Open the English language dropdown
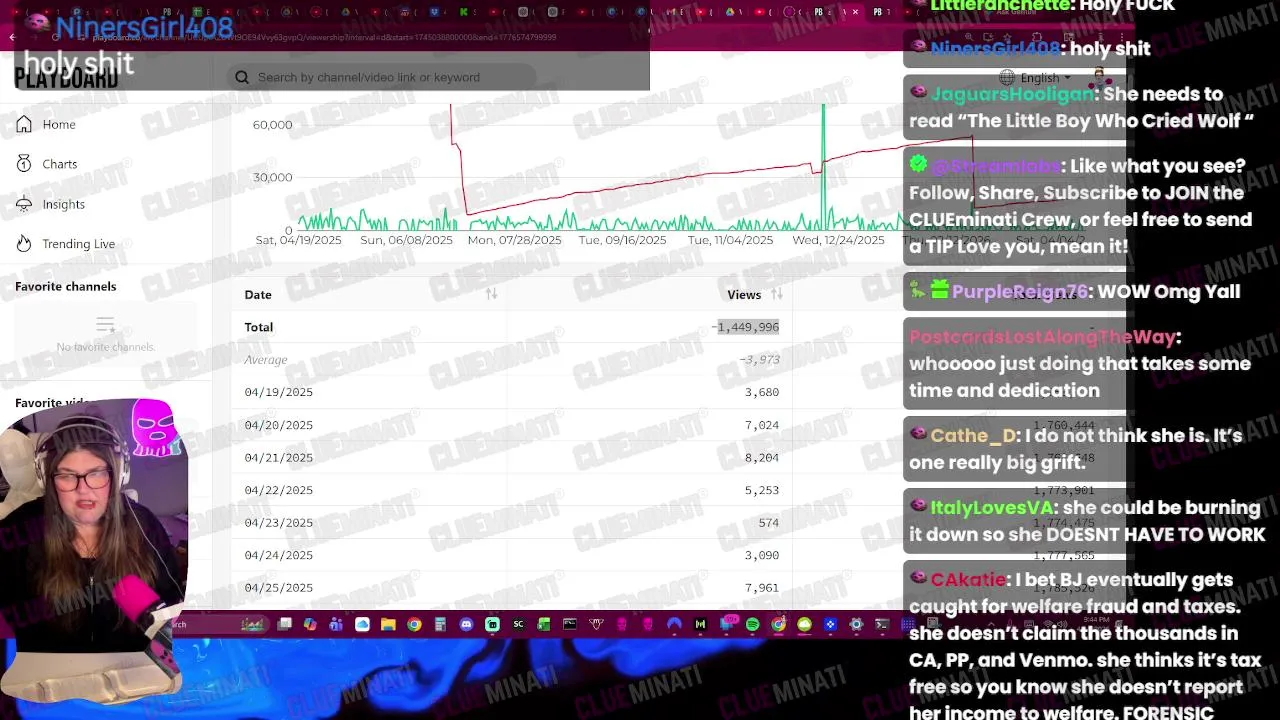 (1045, 78)
